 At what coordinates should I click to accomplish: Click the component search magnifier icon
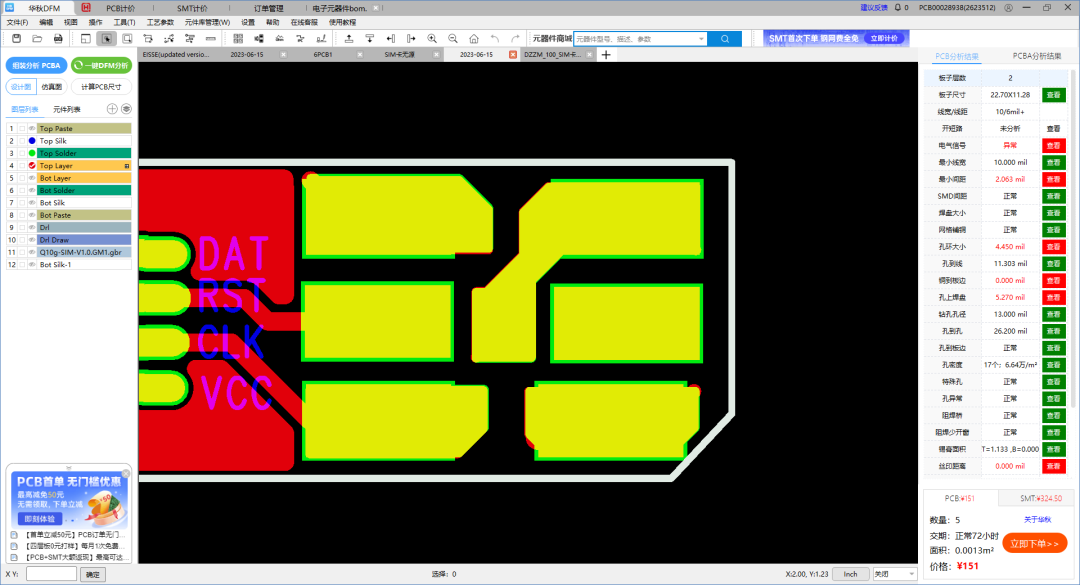(726, 38)
